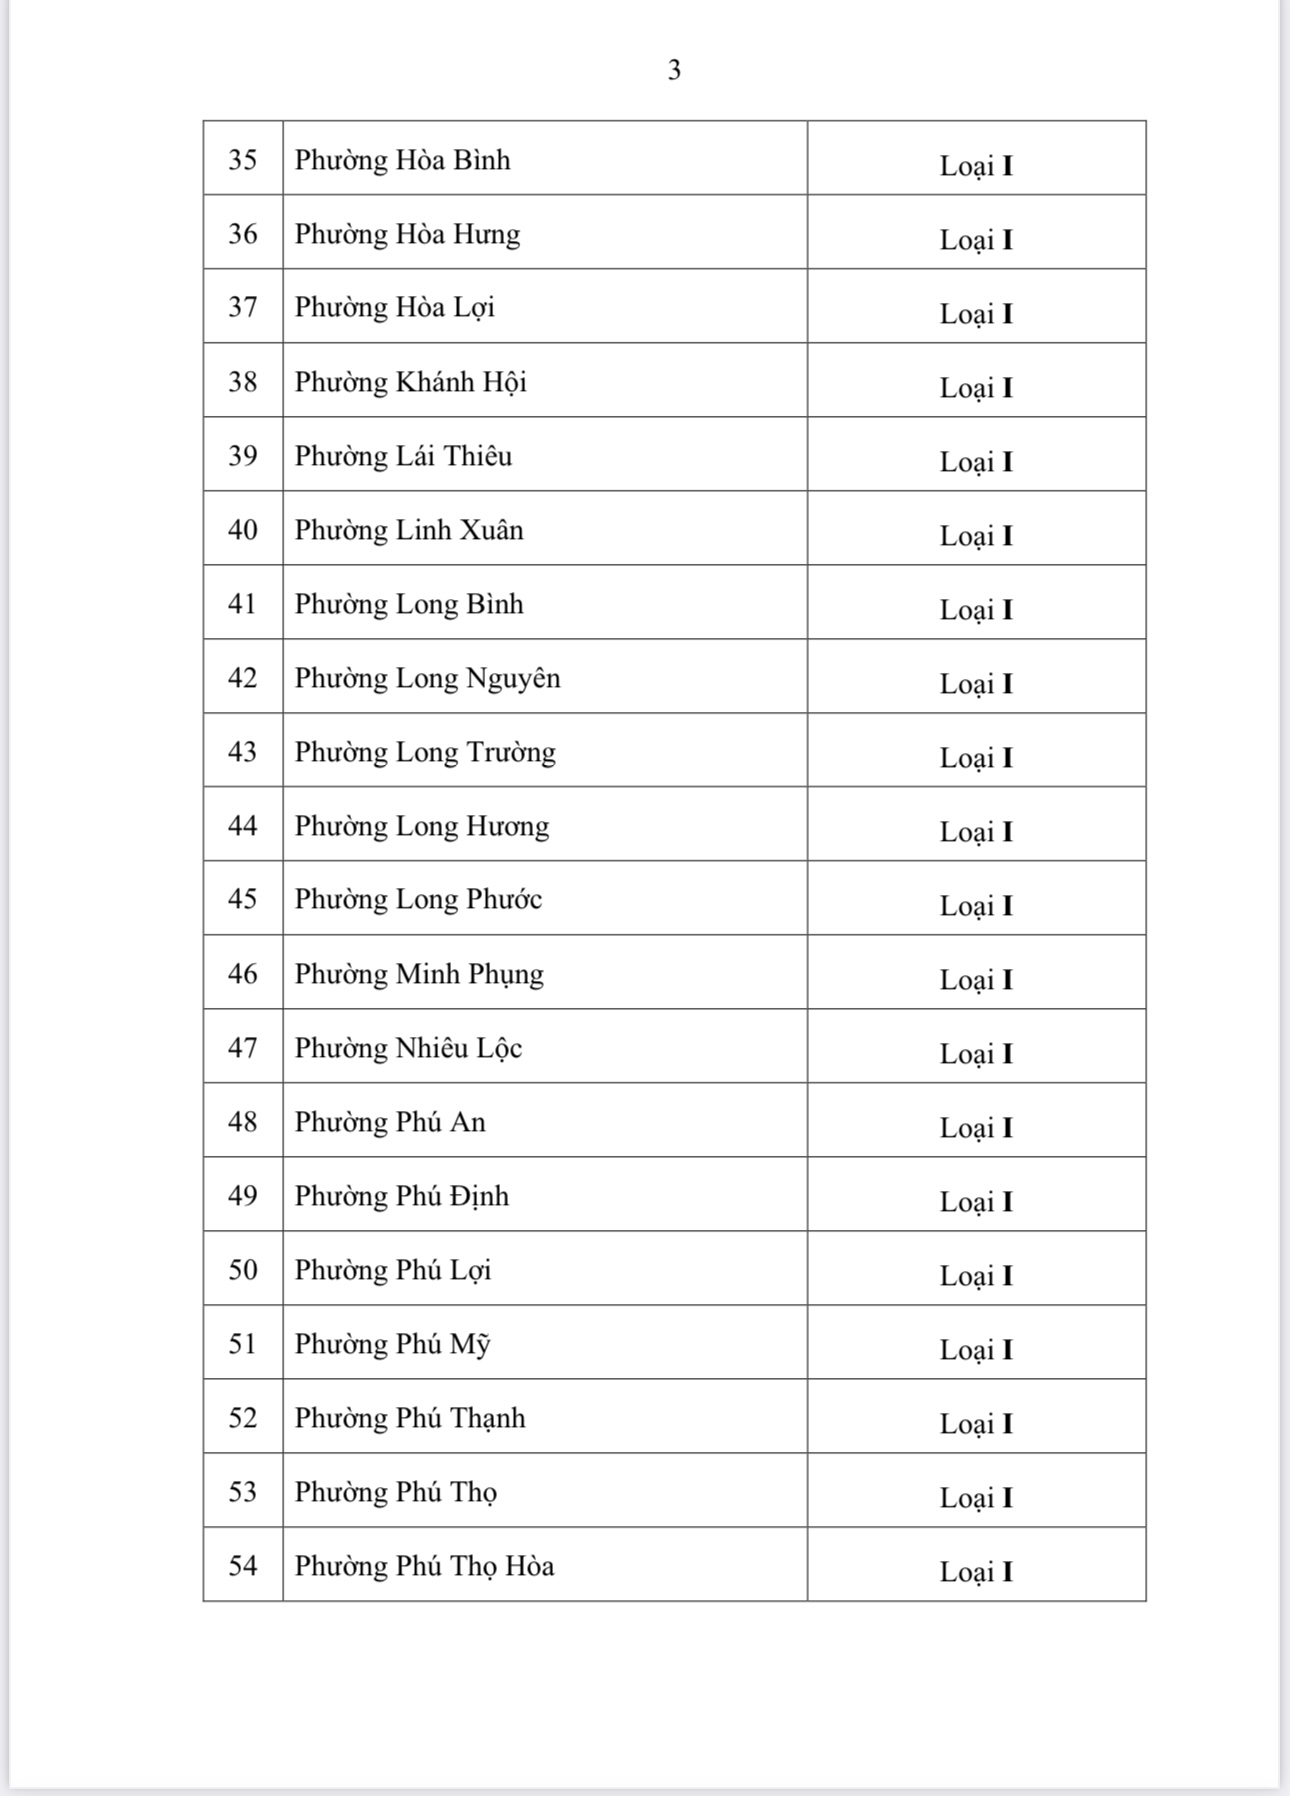Select the "Phường Long Hương" cell
This screenshot has width=1290, height=1796.
coord(421,826)
